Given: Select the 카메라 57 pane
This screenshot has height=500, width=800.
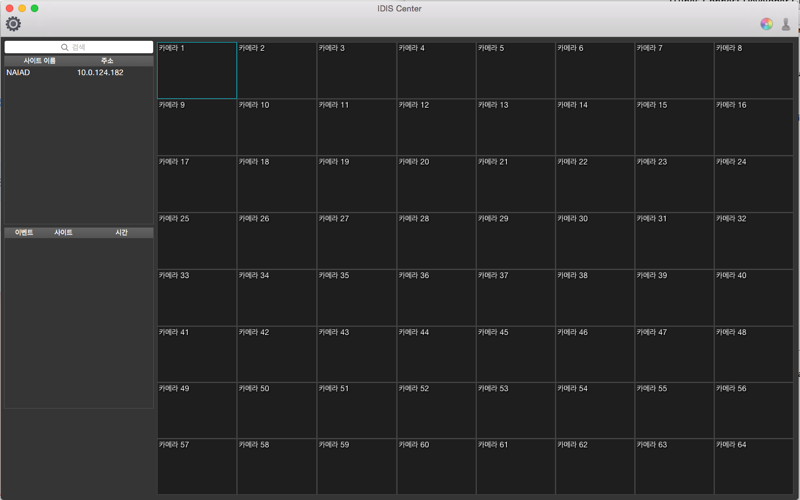Looking at the screenshot, I should click(x=197, y=466).
